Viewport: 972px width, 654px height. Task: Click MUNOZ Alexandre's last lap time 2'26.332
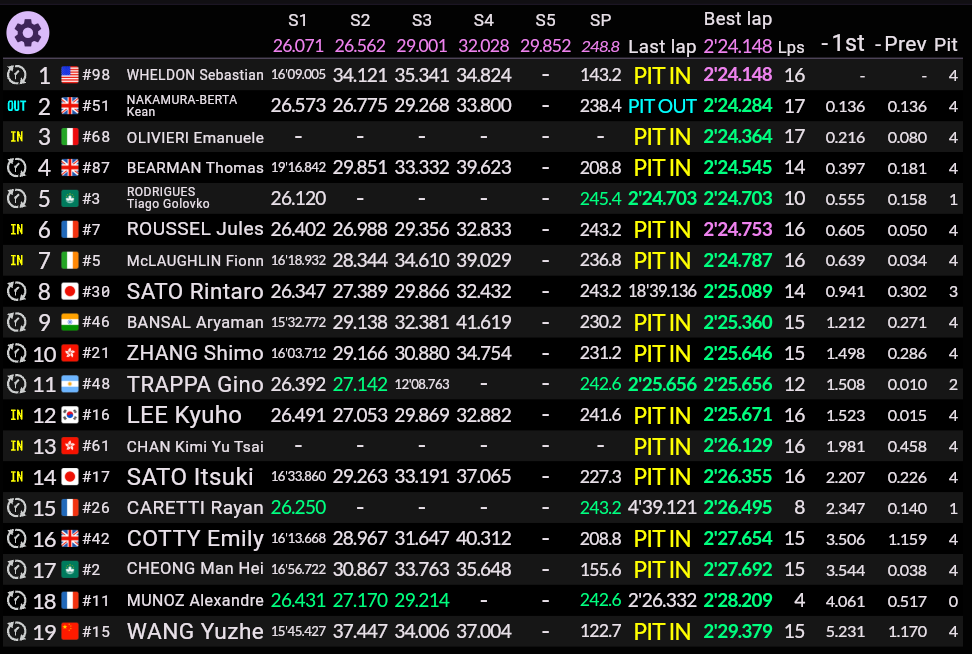click(661, 601)
